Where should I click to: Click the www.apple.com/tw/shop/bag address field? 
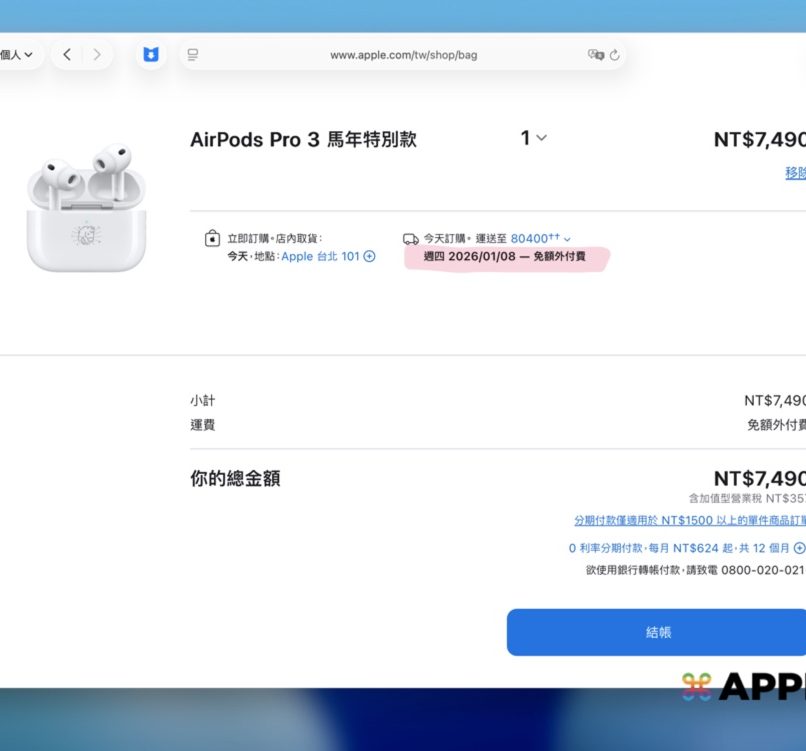pos(403,55)
